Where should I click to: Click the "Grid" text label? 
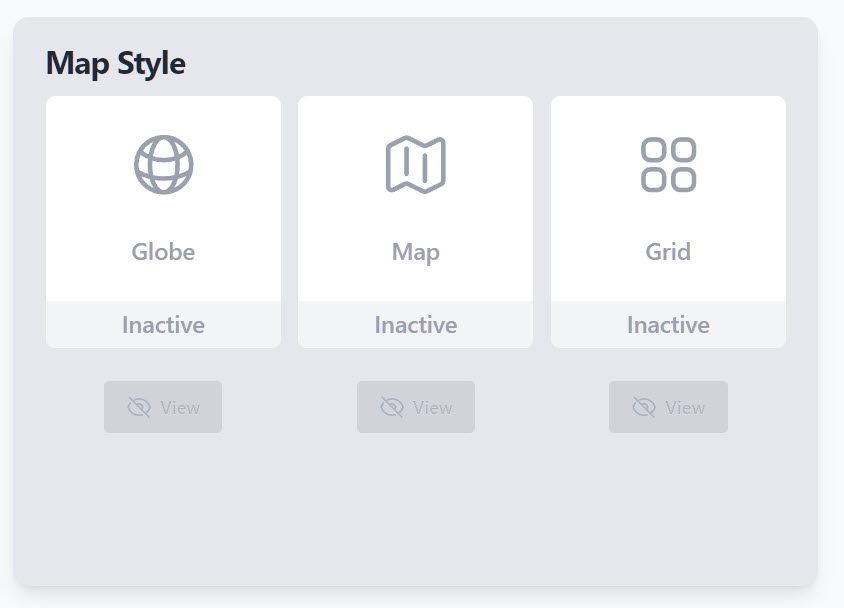click(x=668, y=252)
